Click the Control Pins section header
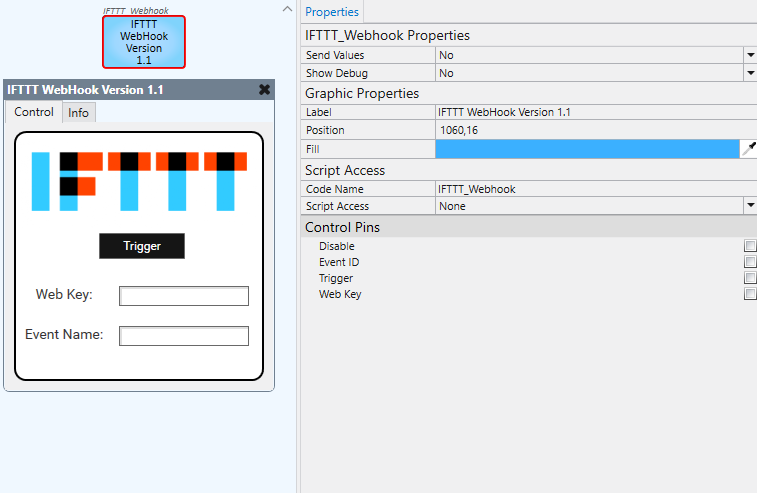This screenshot has width=757, height=493. click(529, 227)
